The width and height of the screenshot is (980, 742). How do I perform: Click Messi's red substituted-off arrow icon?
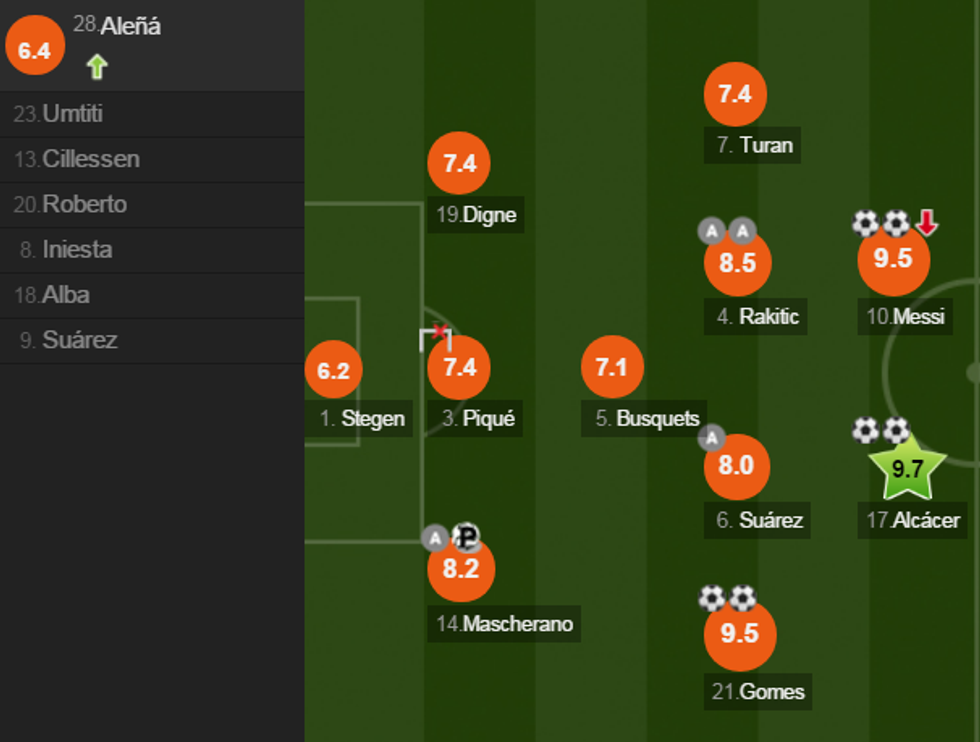tap(927, 223)
